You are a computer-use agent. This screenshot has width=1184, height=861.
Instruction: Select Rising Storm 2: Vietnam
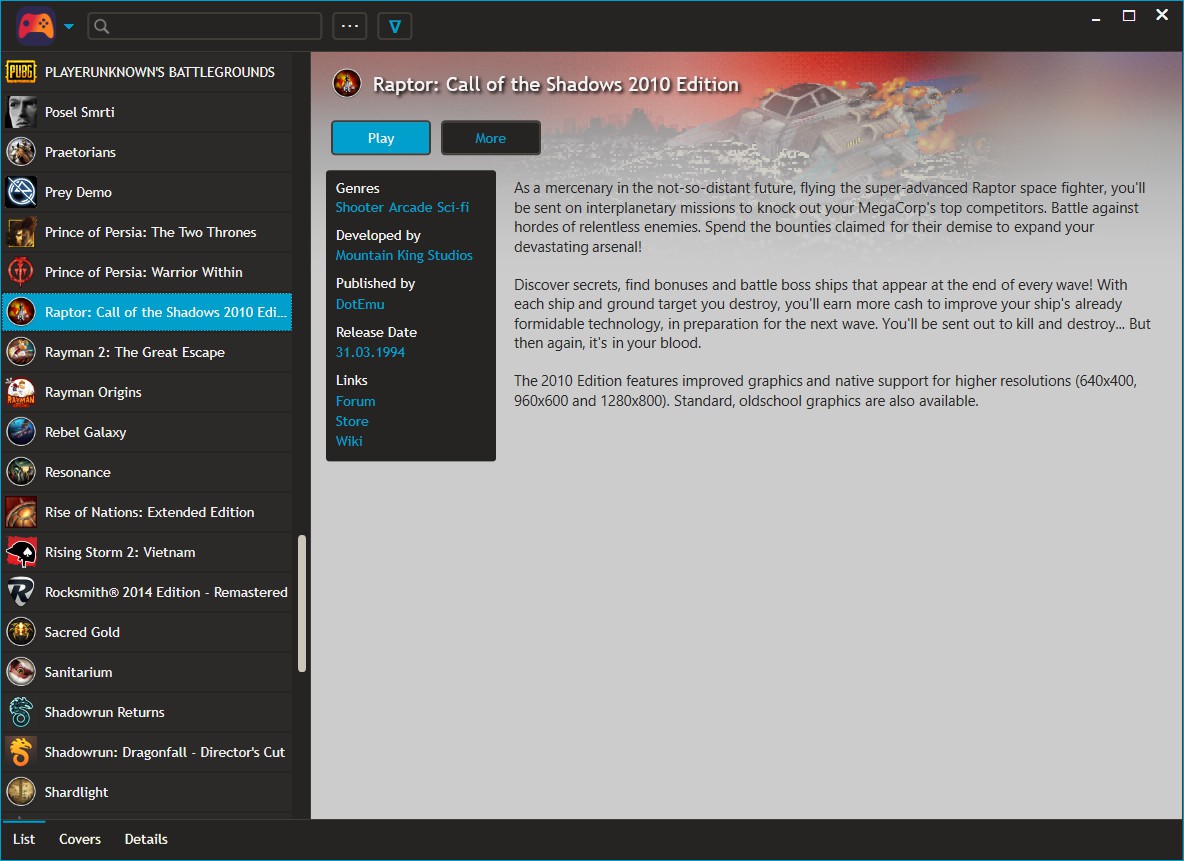(x=147, y=552)
